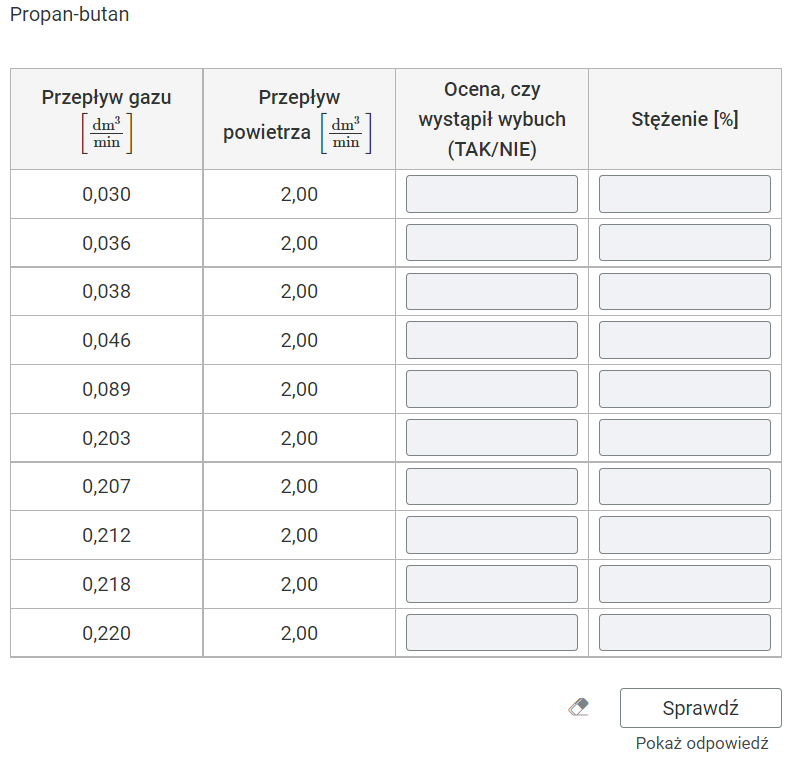Click explosion field for gas flow 0,030

coord(491,194)
